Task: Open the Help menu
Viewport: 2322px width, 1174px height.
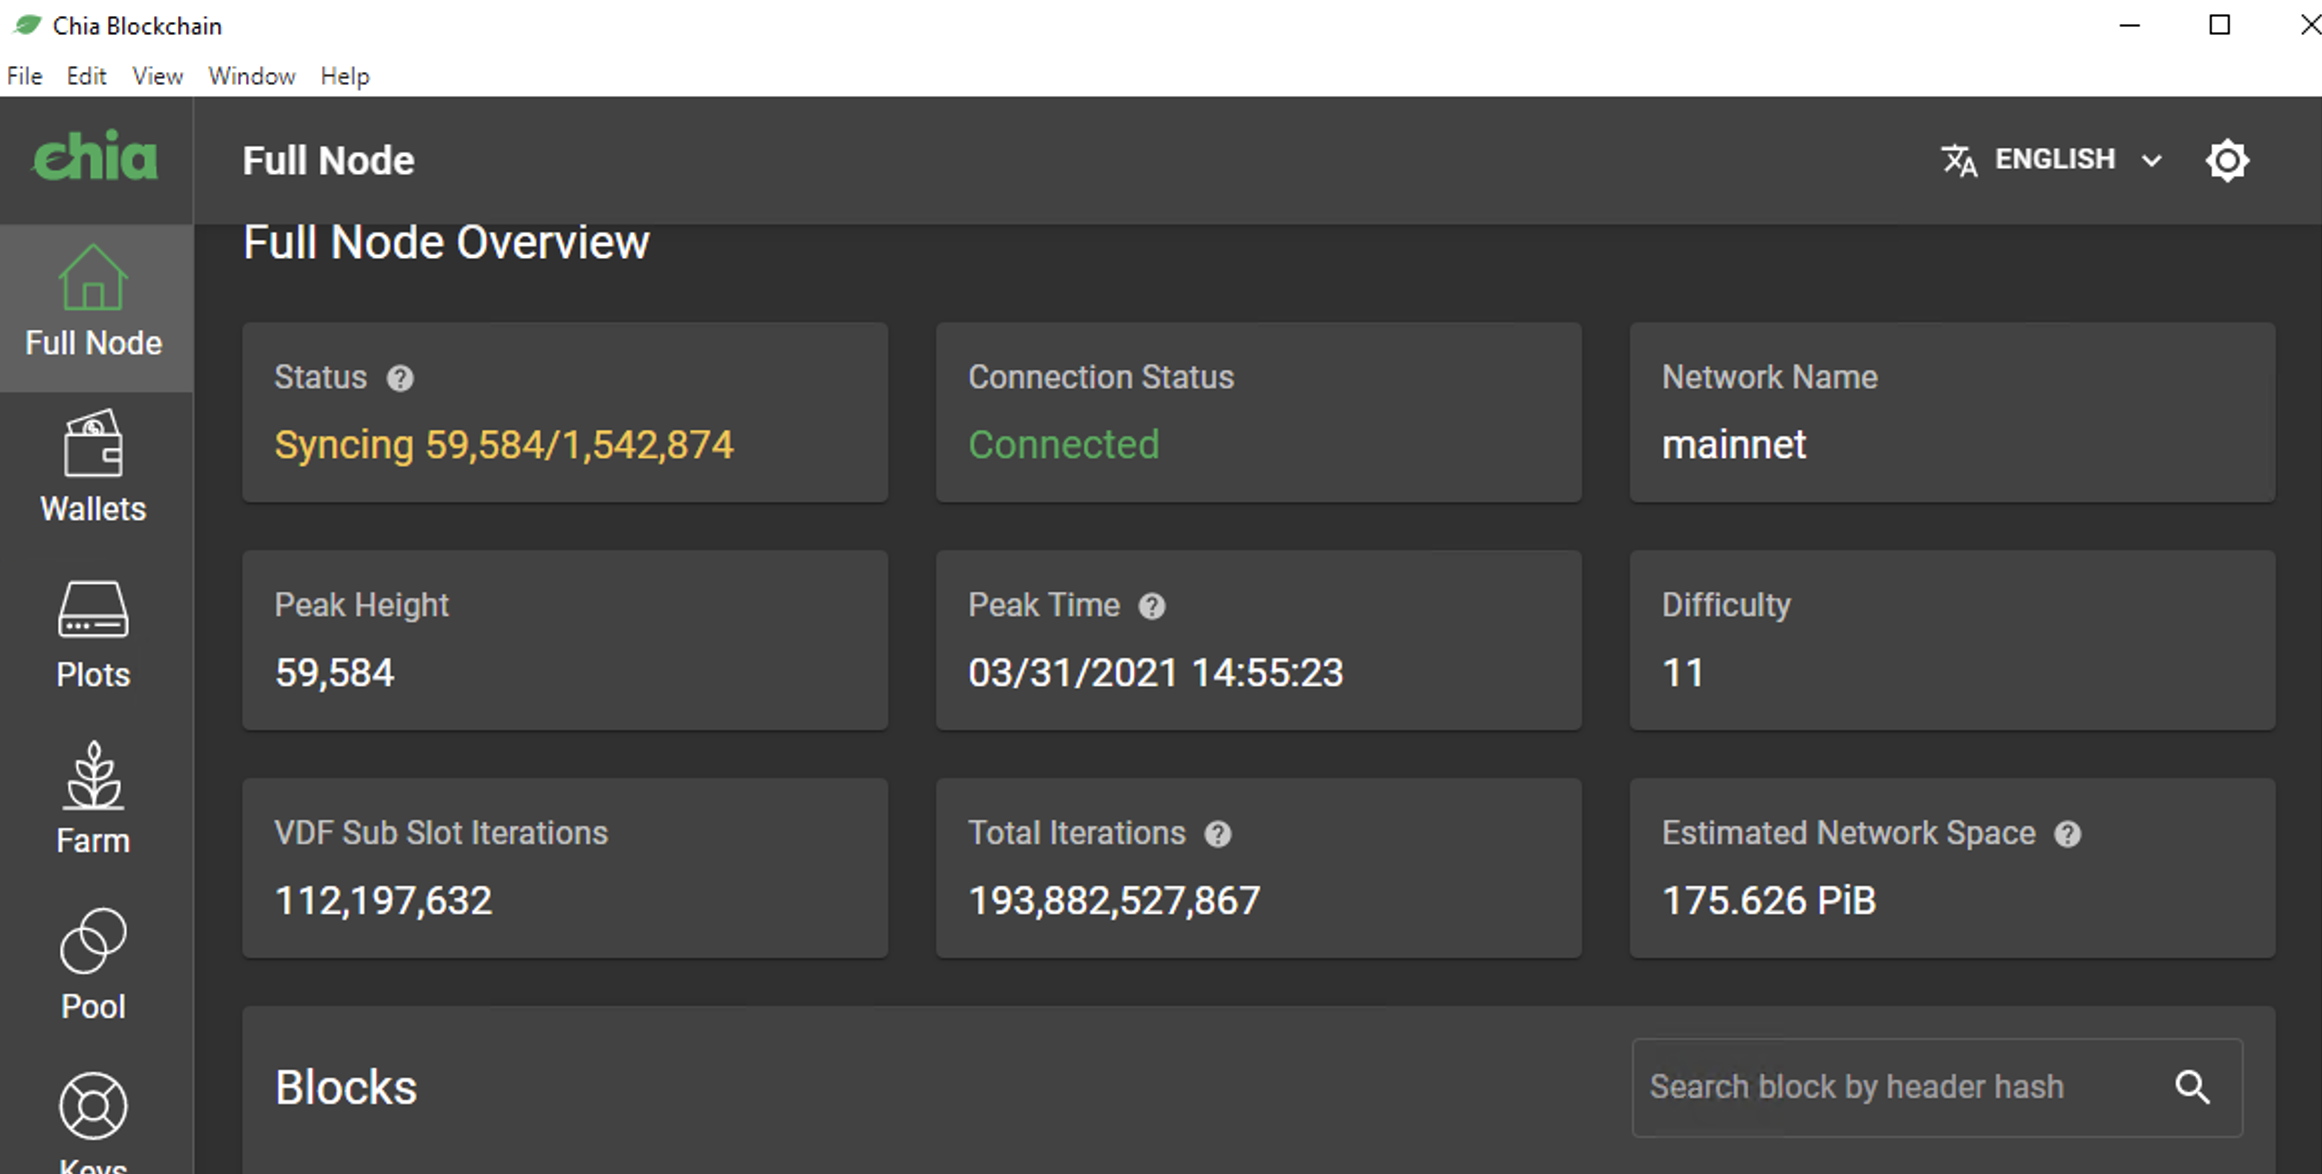Action: tap(344, 76)
